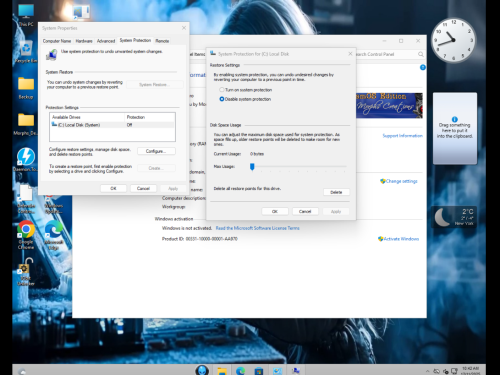The width and height of the screenshot is (500, 375).
Task: Click Delete to remove restore points
Action: (x=336, y=192)
